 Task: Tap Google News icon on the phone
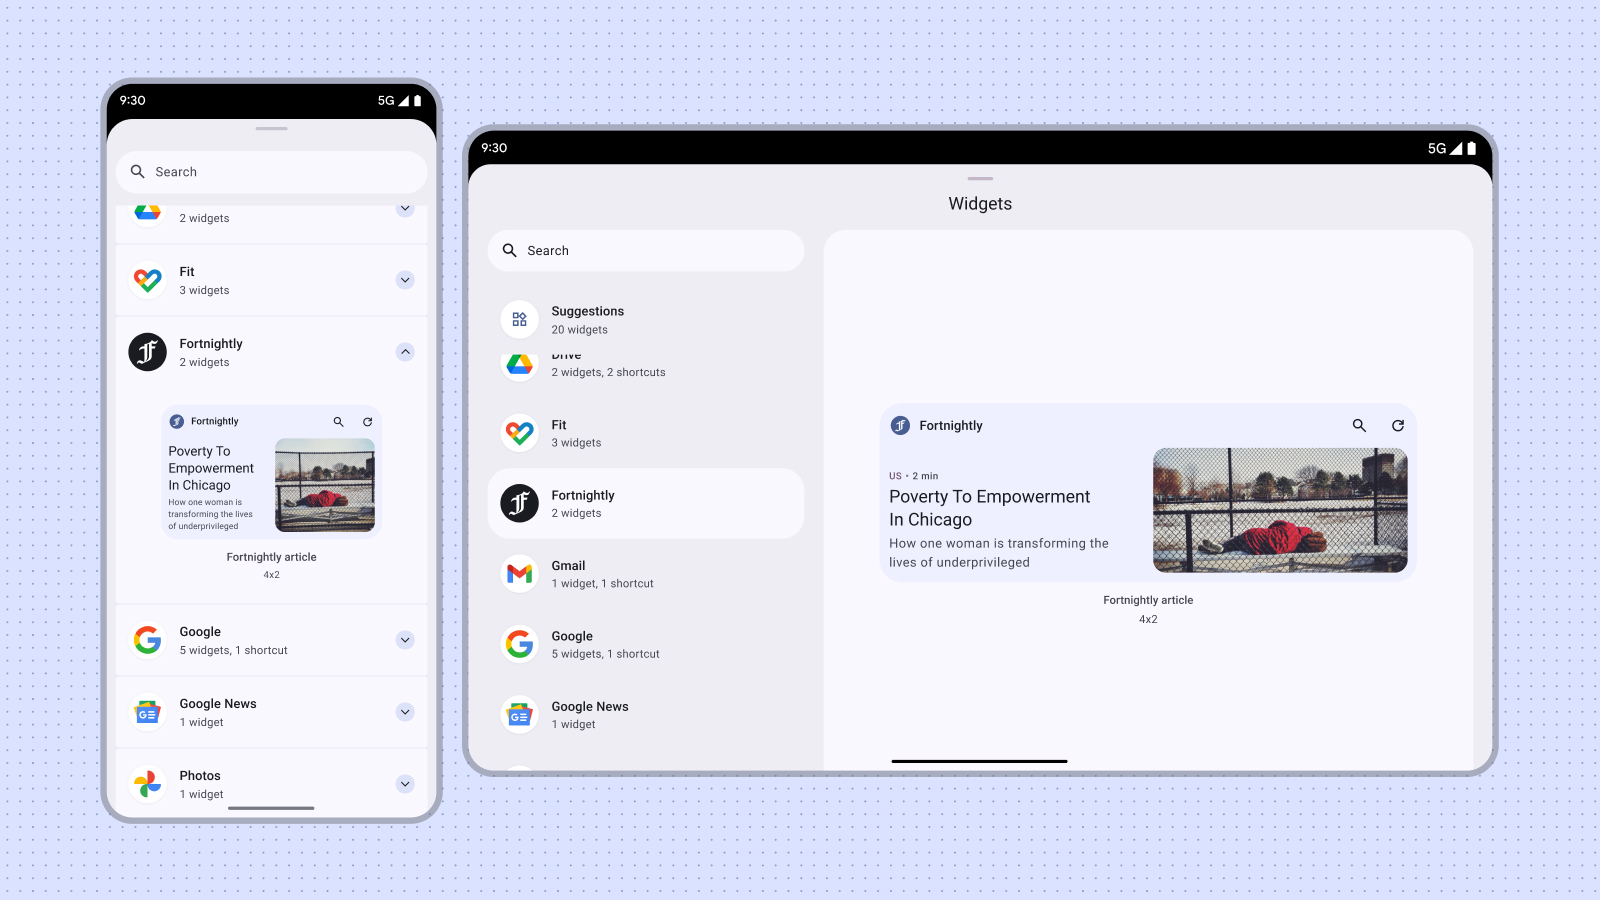[148, 712]
